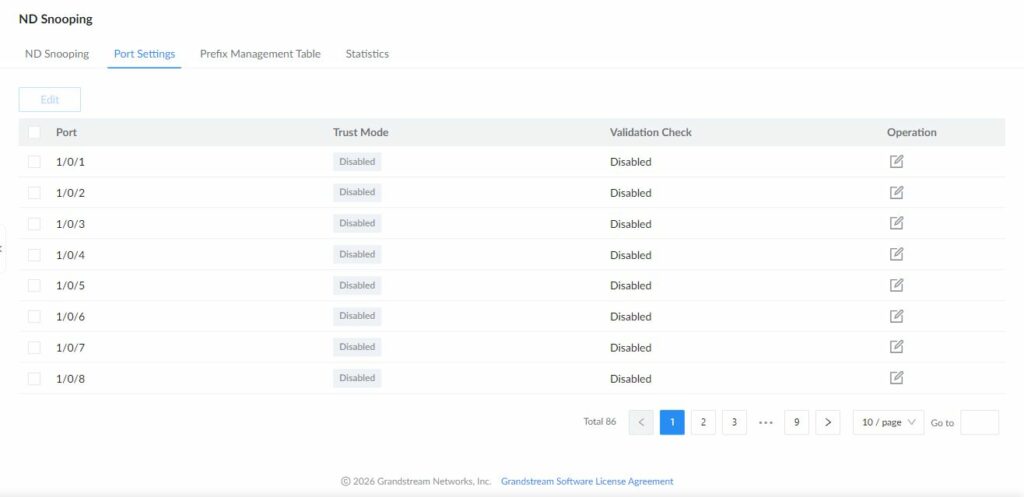Check the box for port 1/0/4
Viewport: 1024px width, 497px height.
pyautogui.click(x=34, y=255)
